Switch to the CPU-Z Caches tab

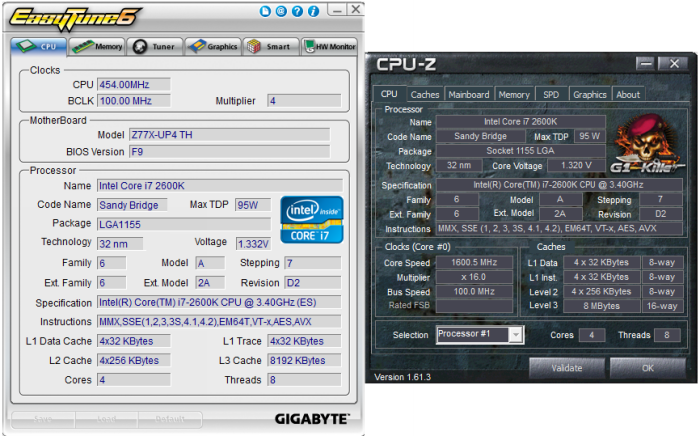coord(425,95)
